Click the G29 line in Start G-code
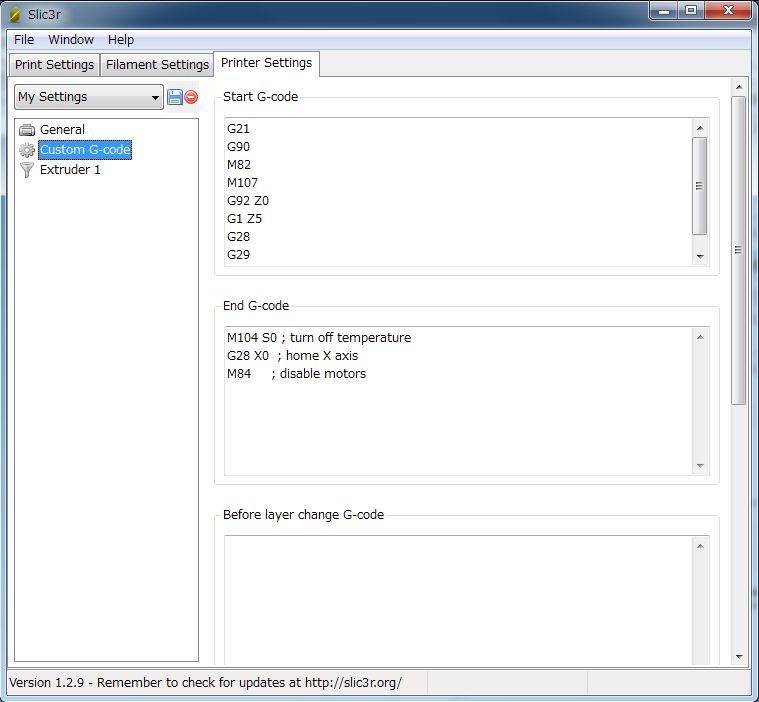 coord(239,255)
